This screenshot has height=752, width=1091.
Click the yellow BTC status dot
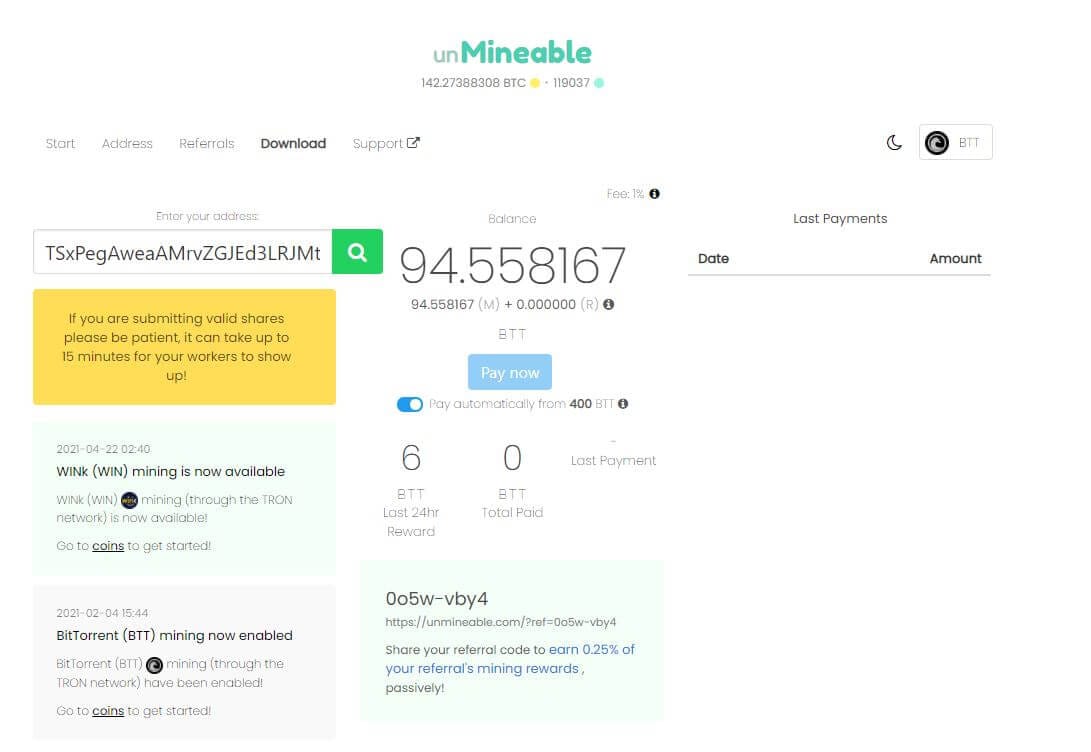coord(534,83)
